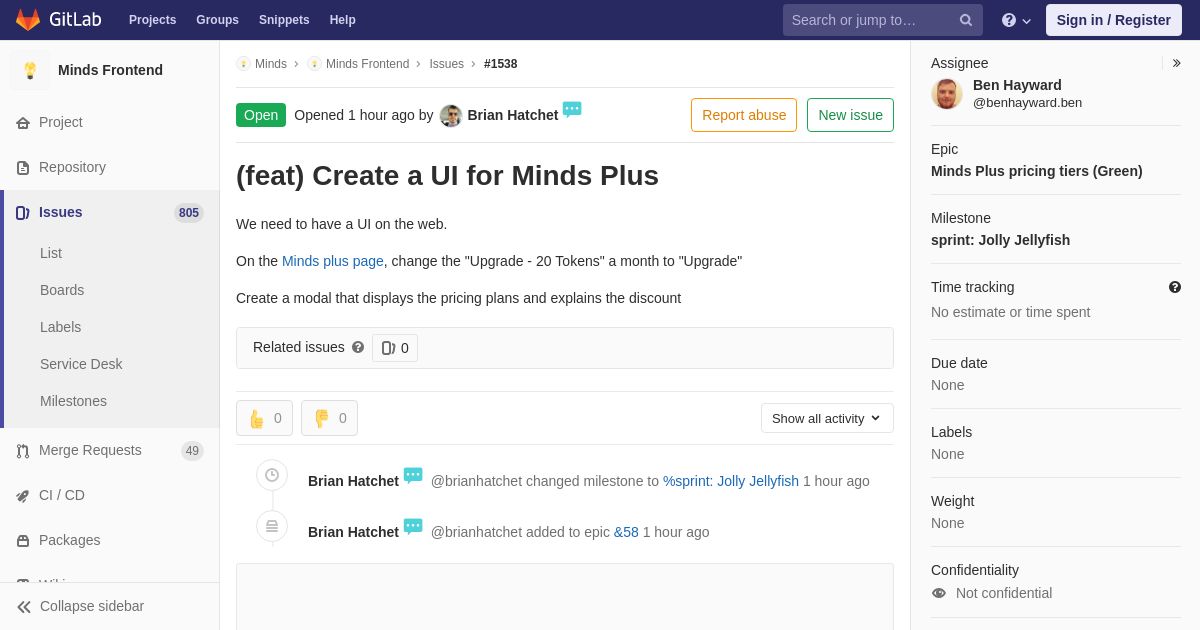This screenshot has width=1200, height=630.
Task: Click the clock icon on milestone activity
Action: pos(272,475)
